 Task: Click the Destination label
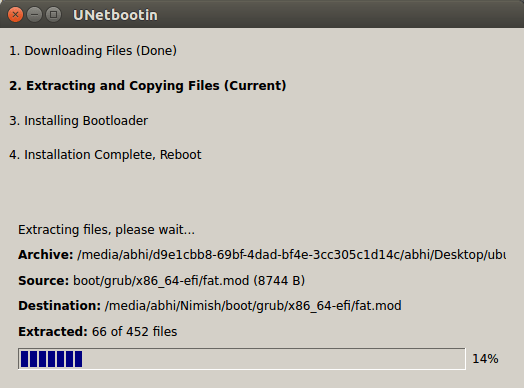(x=59, y=306)
